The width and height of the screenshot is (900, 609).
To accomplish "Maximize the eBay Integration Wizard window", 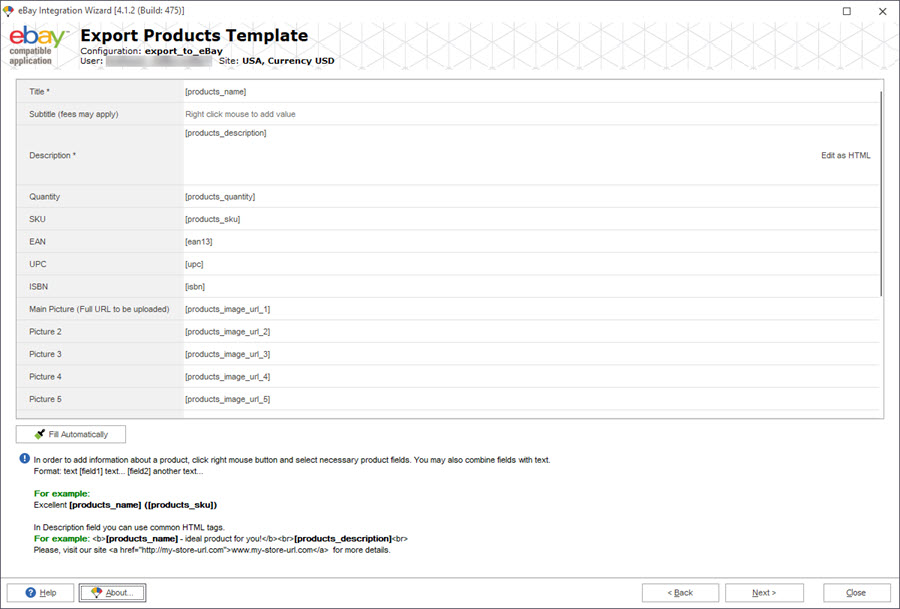I will pyautogui.click(x=847, y=11).
